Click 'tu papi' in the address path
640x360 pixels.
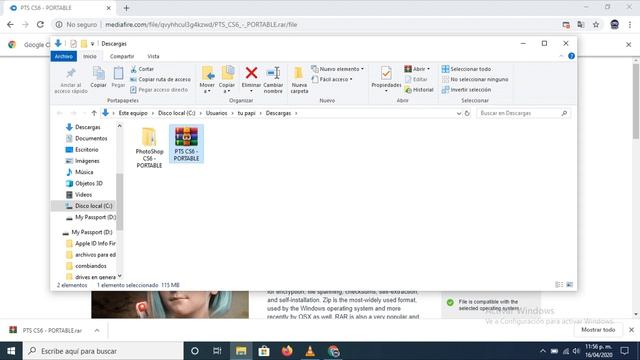pos(247,113)
